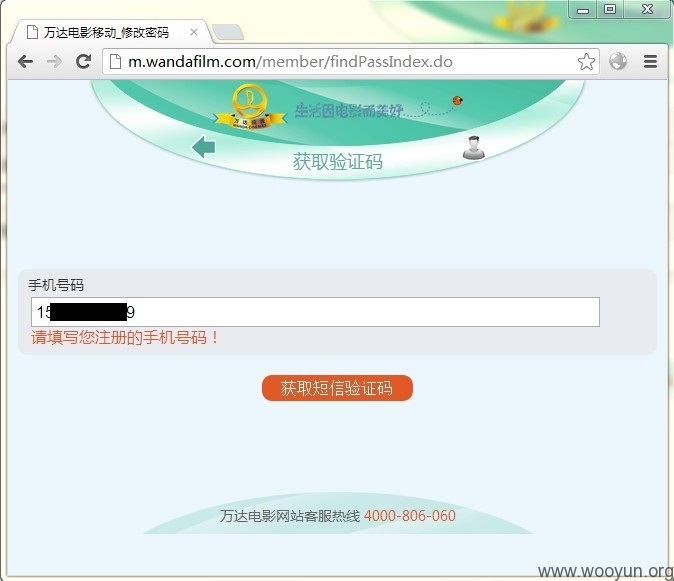Click the 手机号码 phone number input field
This screenshot has height=581, width=674.
point(315,312)
